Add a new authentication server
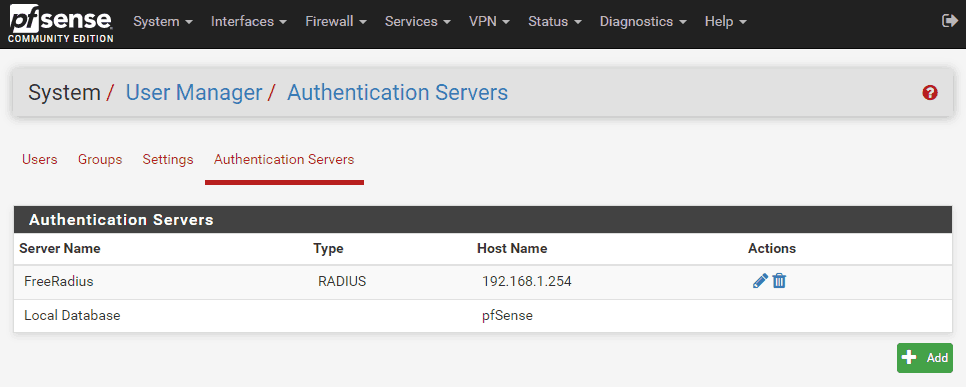Screen dimensions: 966x387 pos(925,358)
